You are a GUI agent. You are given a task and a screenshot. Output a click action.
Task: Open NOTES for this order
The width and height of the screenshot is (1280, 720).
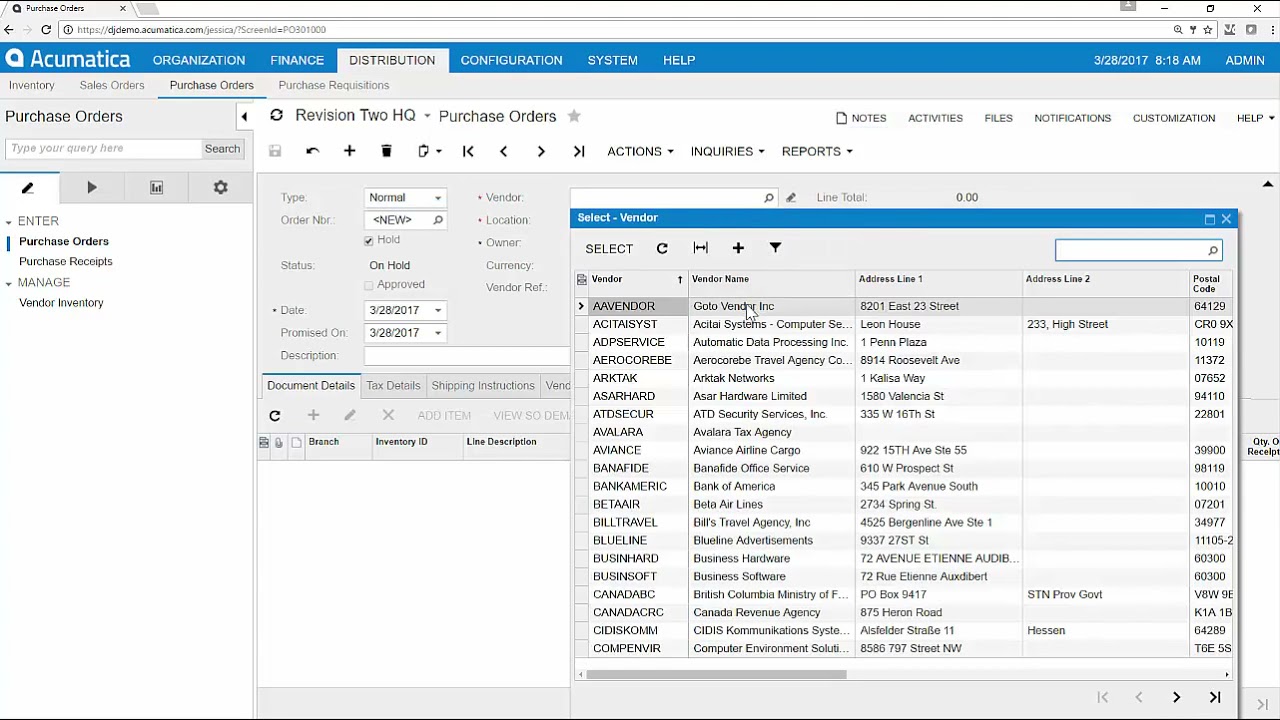click(861, 118)
